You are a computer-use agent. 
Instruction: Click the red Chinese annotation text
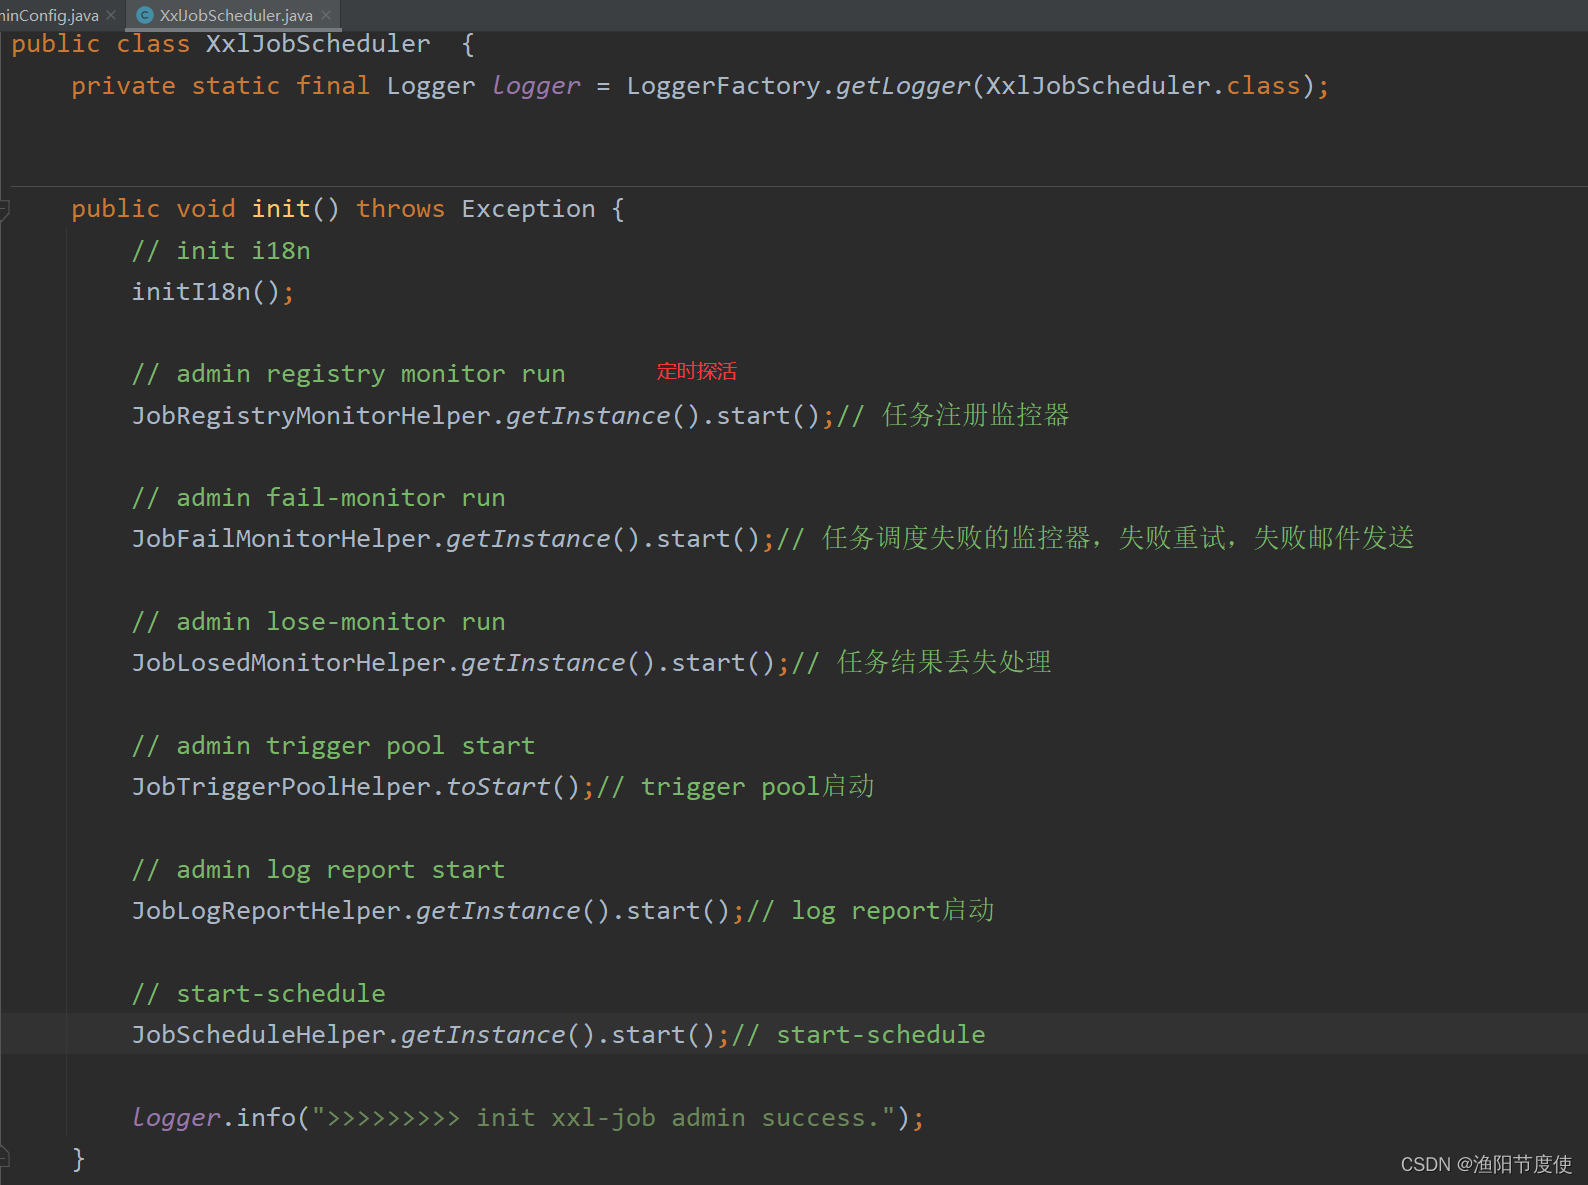coord(697,371)
